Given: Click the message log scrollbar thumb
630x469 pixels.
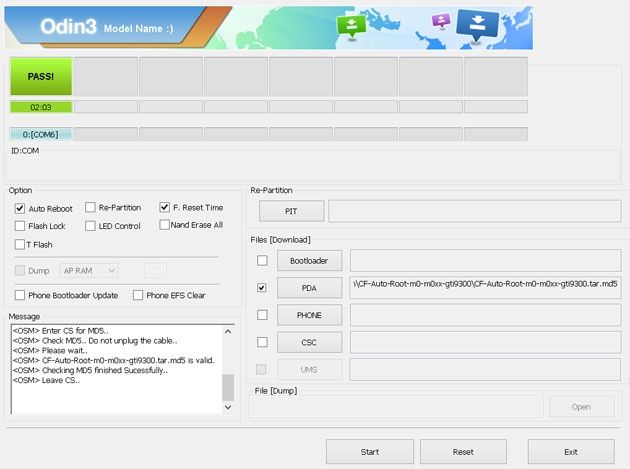Looking at the screenshot, I should [x=228, y=387].
